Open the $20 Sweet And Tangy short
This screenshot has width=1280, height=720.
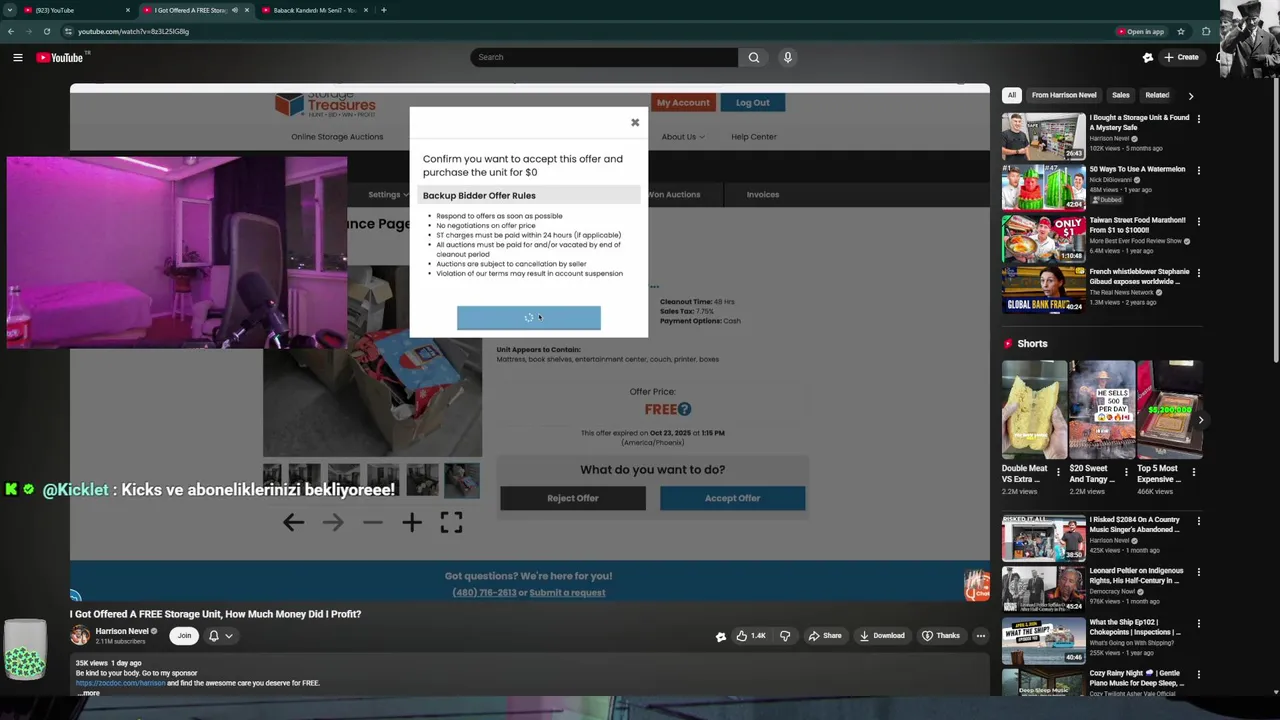coord(1101,410)
